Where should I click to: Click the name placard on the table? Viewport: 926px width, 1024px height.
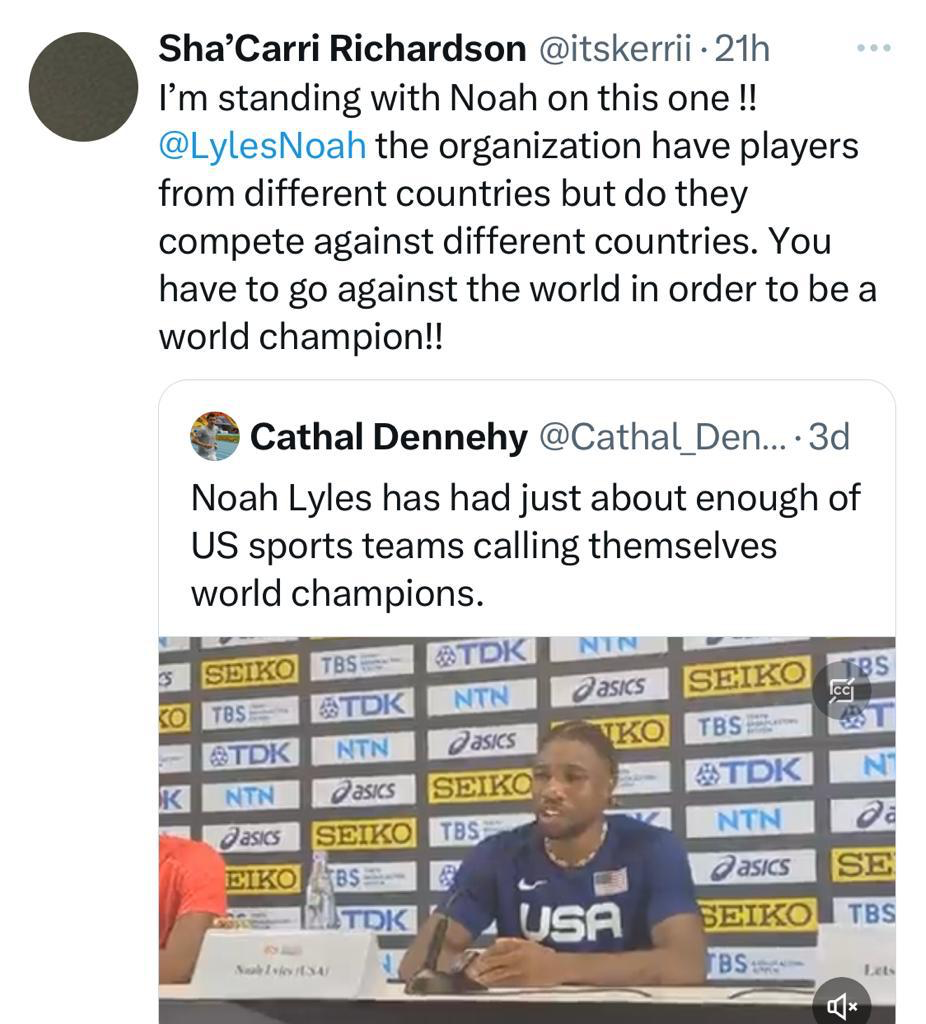pyautogui.click(x=287, y=965)
